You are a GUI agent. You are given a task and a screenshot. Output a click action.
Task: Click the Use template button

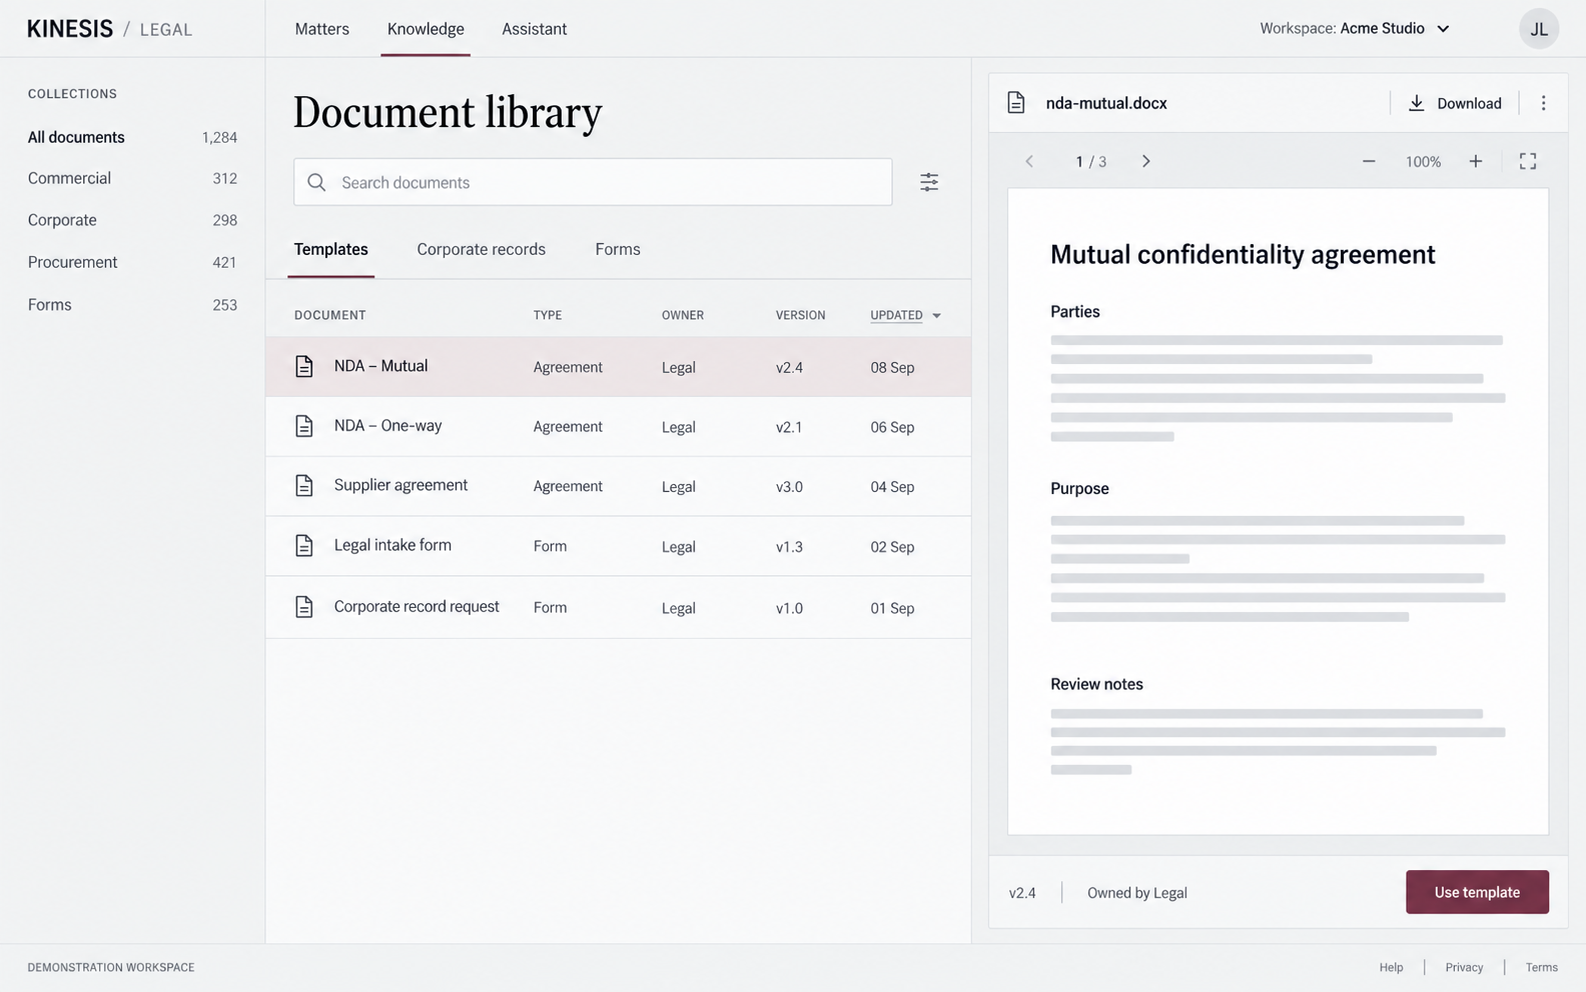(1477, 892)
